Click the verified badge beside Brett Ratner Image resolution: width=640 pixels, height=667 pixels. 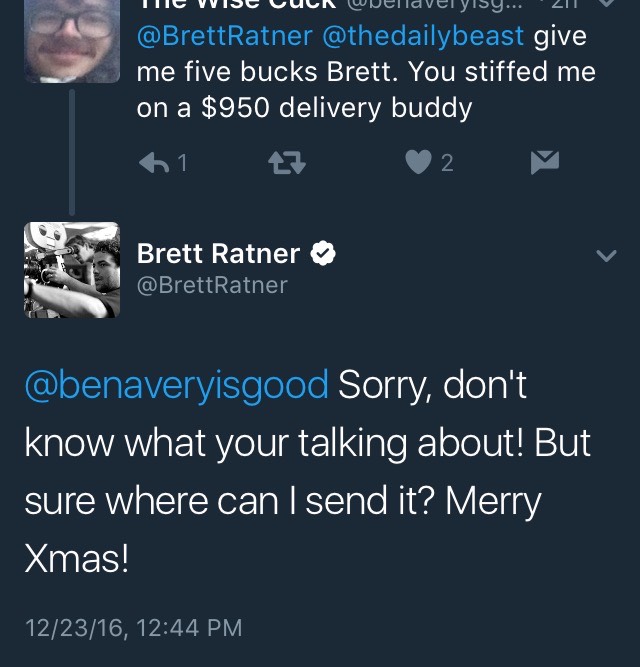[x=323, y=254]
